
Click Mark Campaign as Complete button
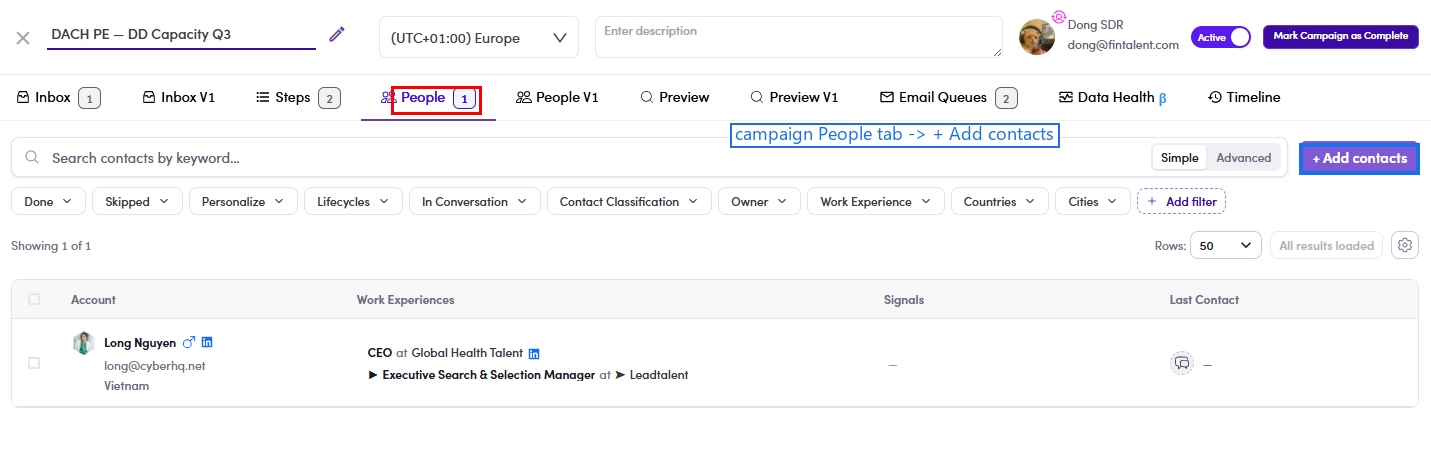[x=1341, y=37]
